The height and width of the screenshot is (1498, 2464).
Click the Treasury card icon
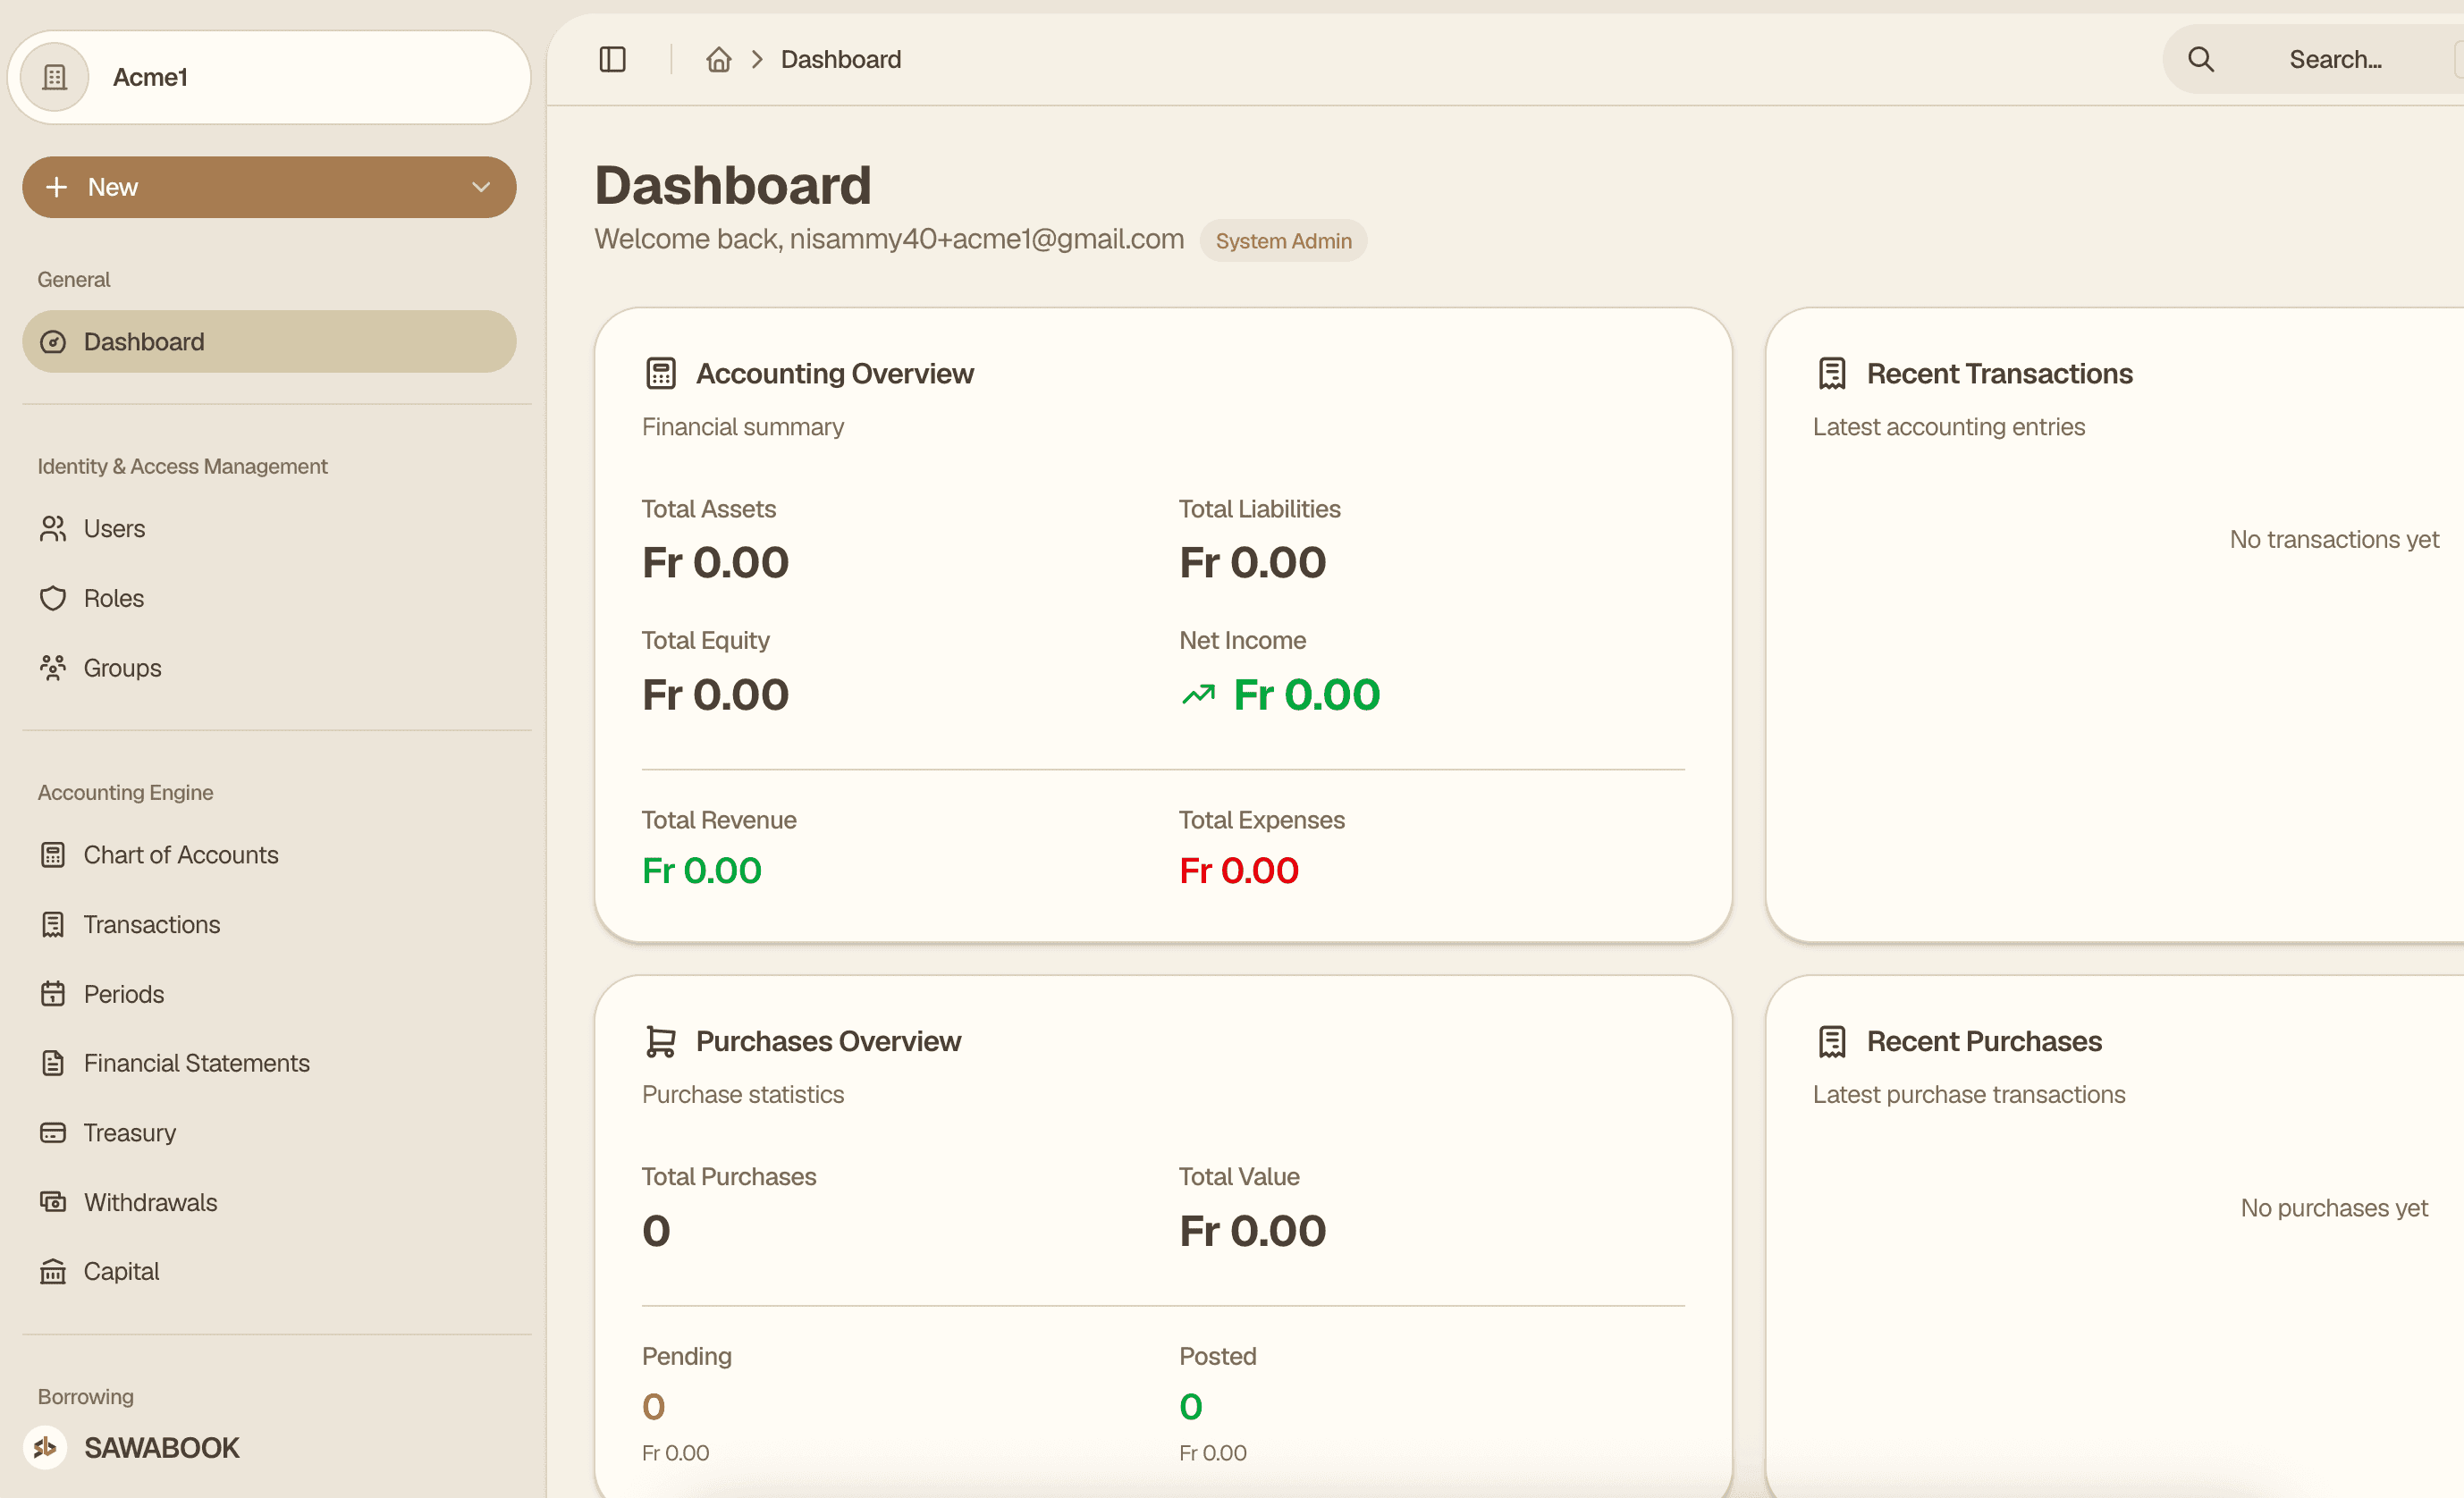(x=53, y=1133)
